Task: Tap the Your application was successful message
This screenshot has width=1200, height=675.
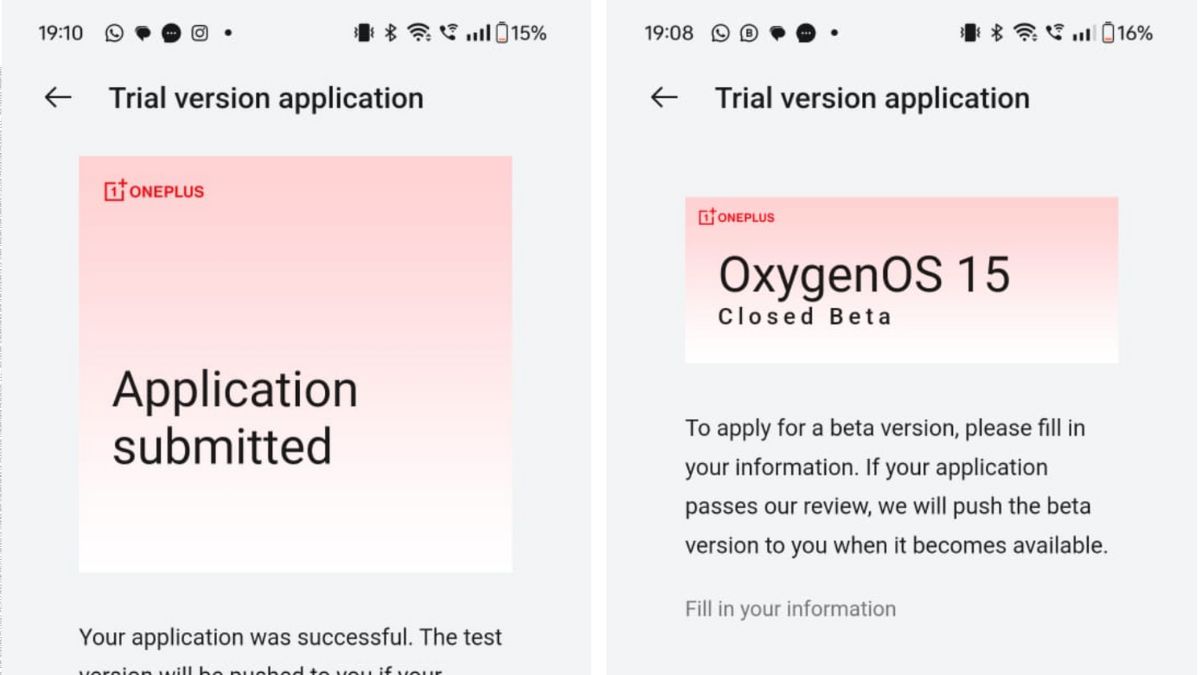Action: pos(290,638)
